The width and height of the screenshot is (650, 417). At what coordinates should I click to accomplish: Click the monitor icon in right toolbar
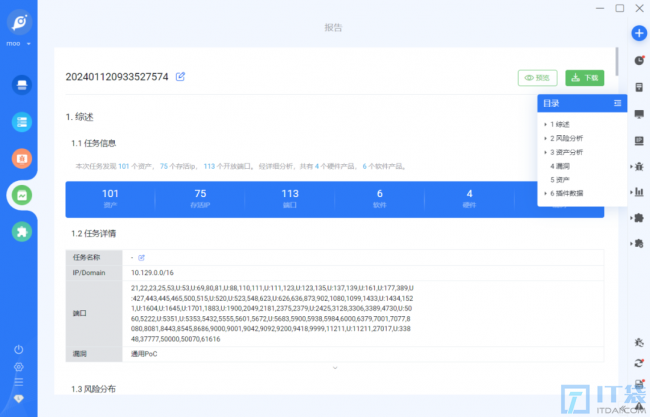click(639, 114)
